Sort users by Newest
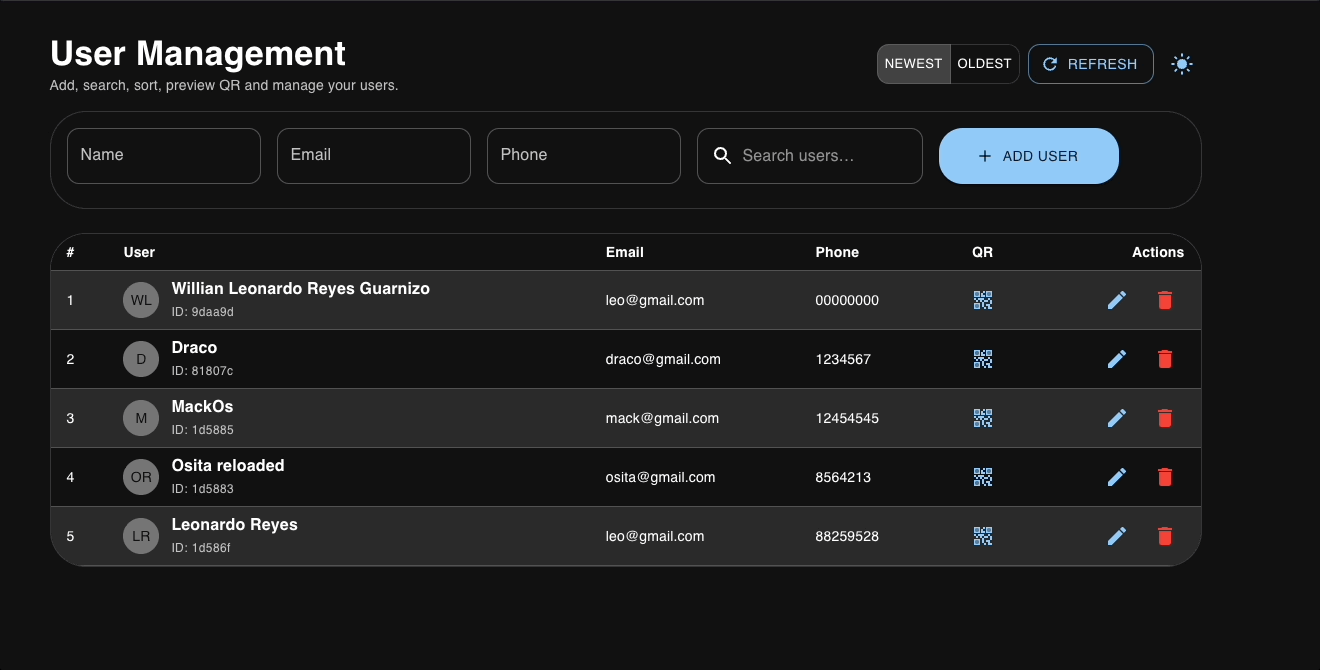The image size is (1320, 670). (x=913, y=64)
